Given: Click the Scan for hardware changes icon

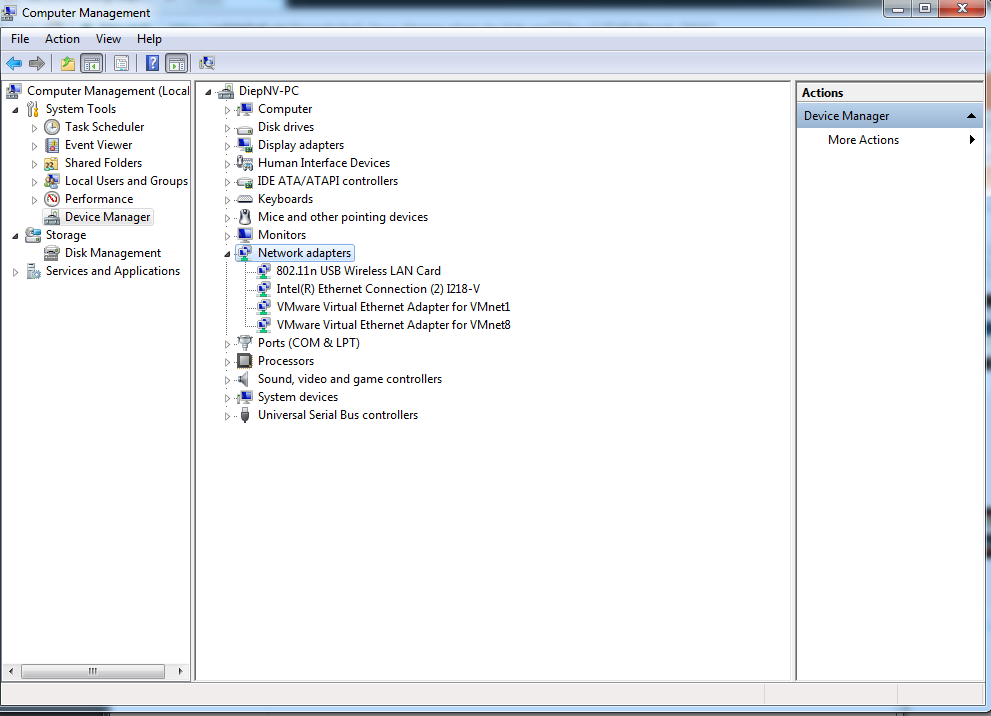Looking at the screenshot, I should (x=207, y=63).
